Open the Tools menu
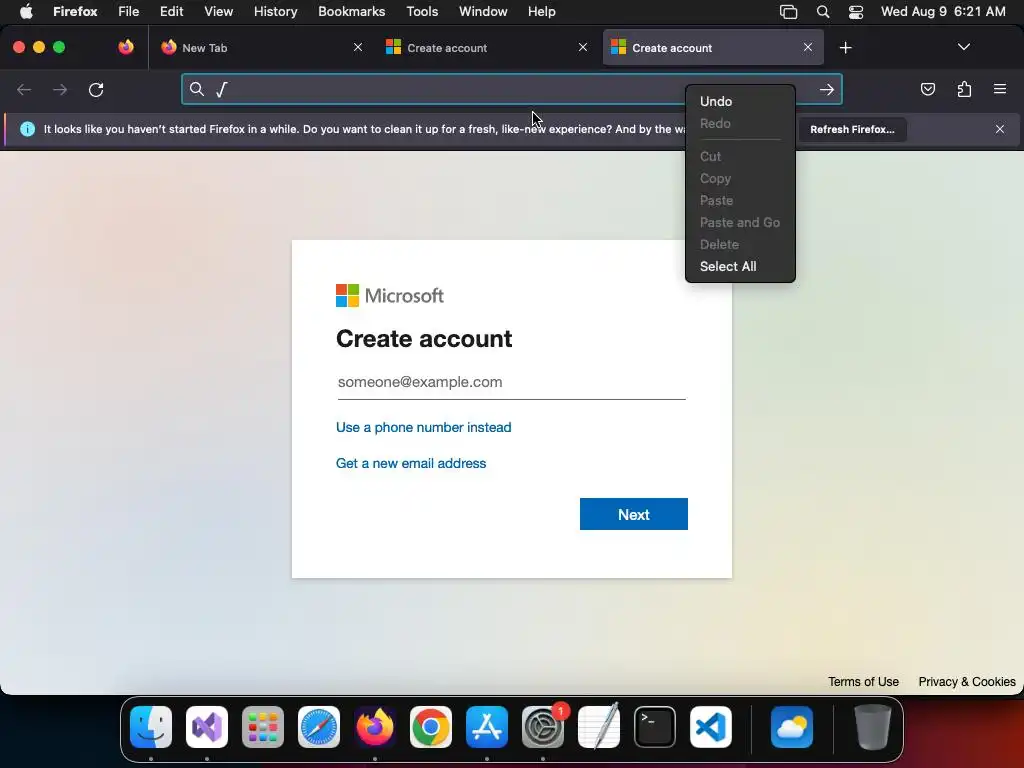The image size is (1024, 768). point(422,11)
